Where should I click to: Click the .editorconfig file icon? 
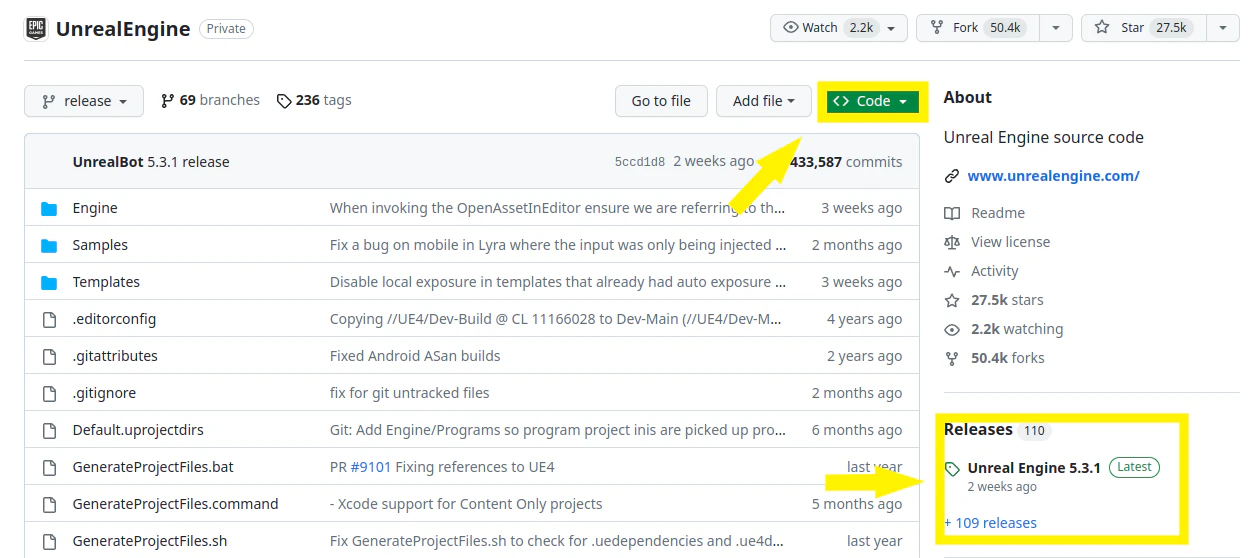tap(49, 319)
